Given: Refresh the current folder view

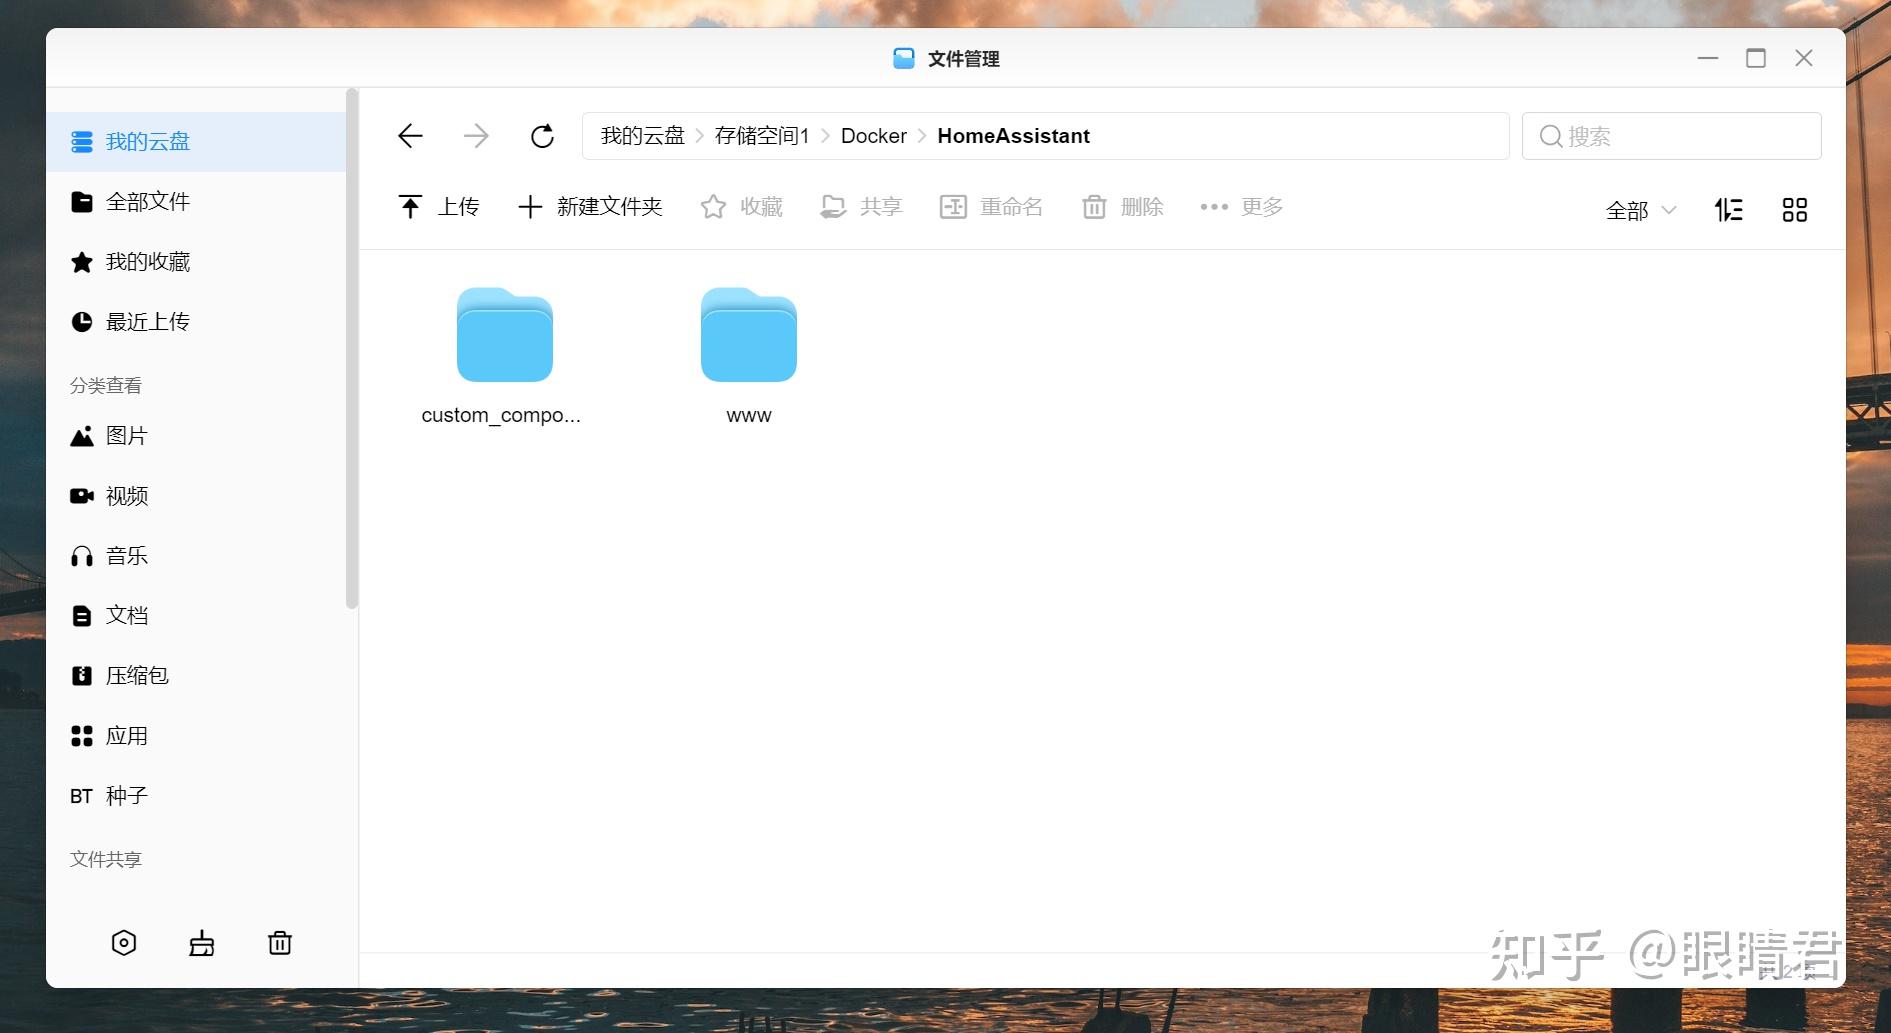Looking at the screenshot, I should [542, 135].
